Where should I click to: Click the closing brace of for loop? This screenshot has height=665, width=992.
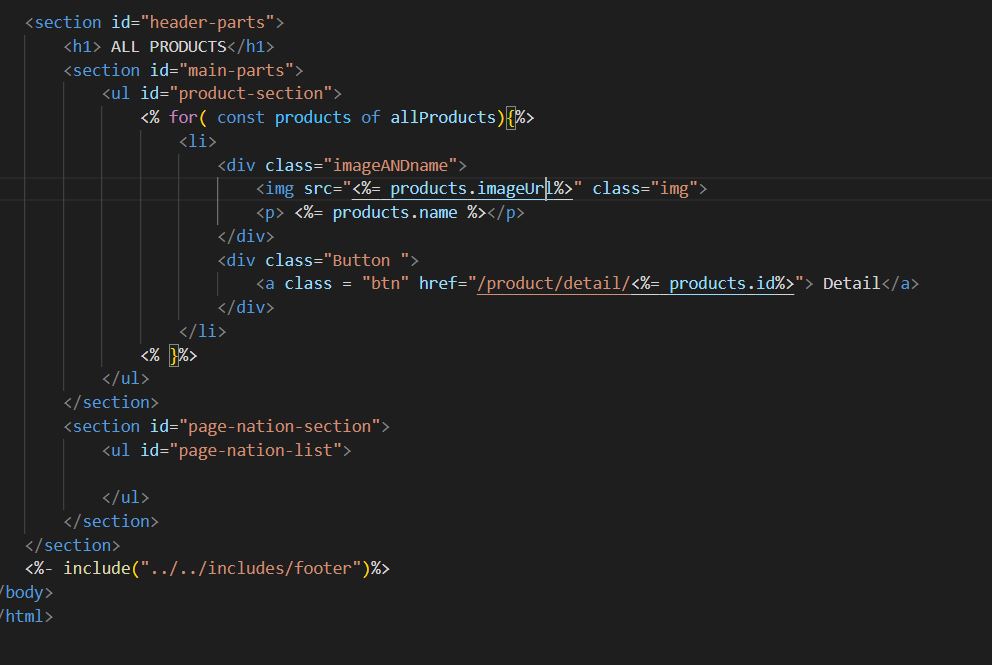(174, 356)
